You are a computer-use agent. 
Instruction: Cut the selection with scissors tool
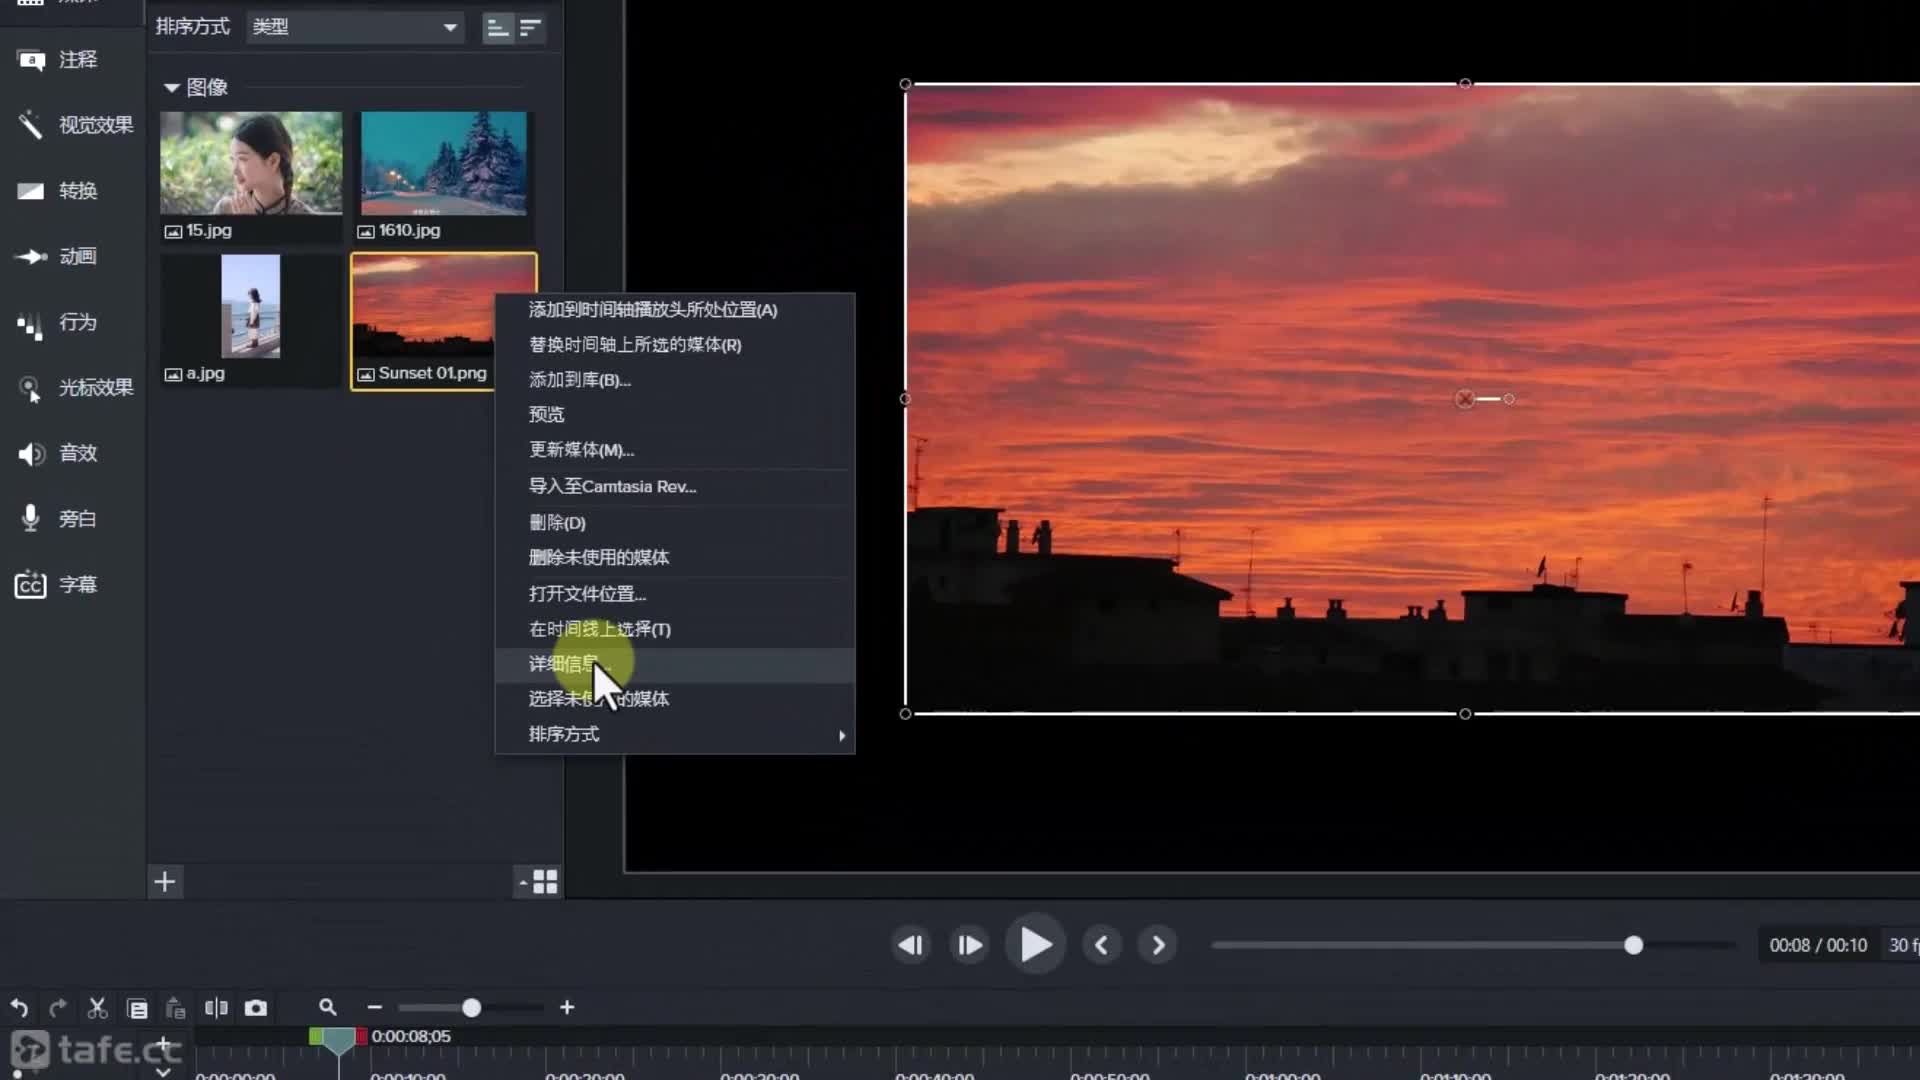coord(97,1008)
